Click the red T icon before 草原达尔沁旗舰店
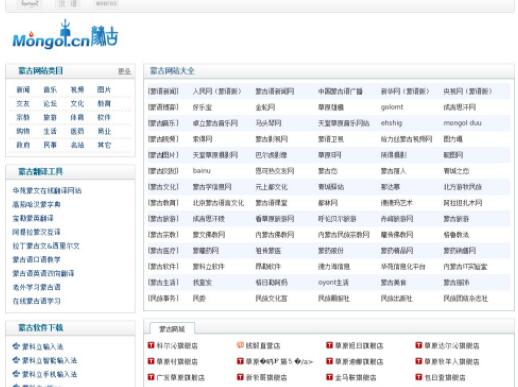518x387 pixels. coord(419,345)
